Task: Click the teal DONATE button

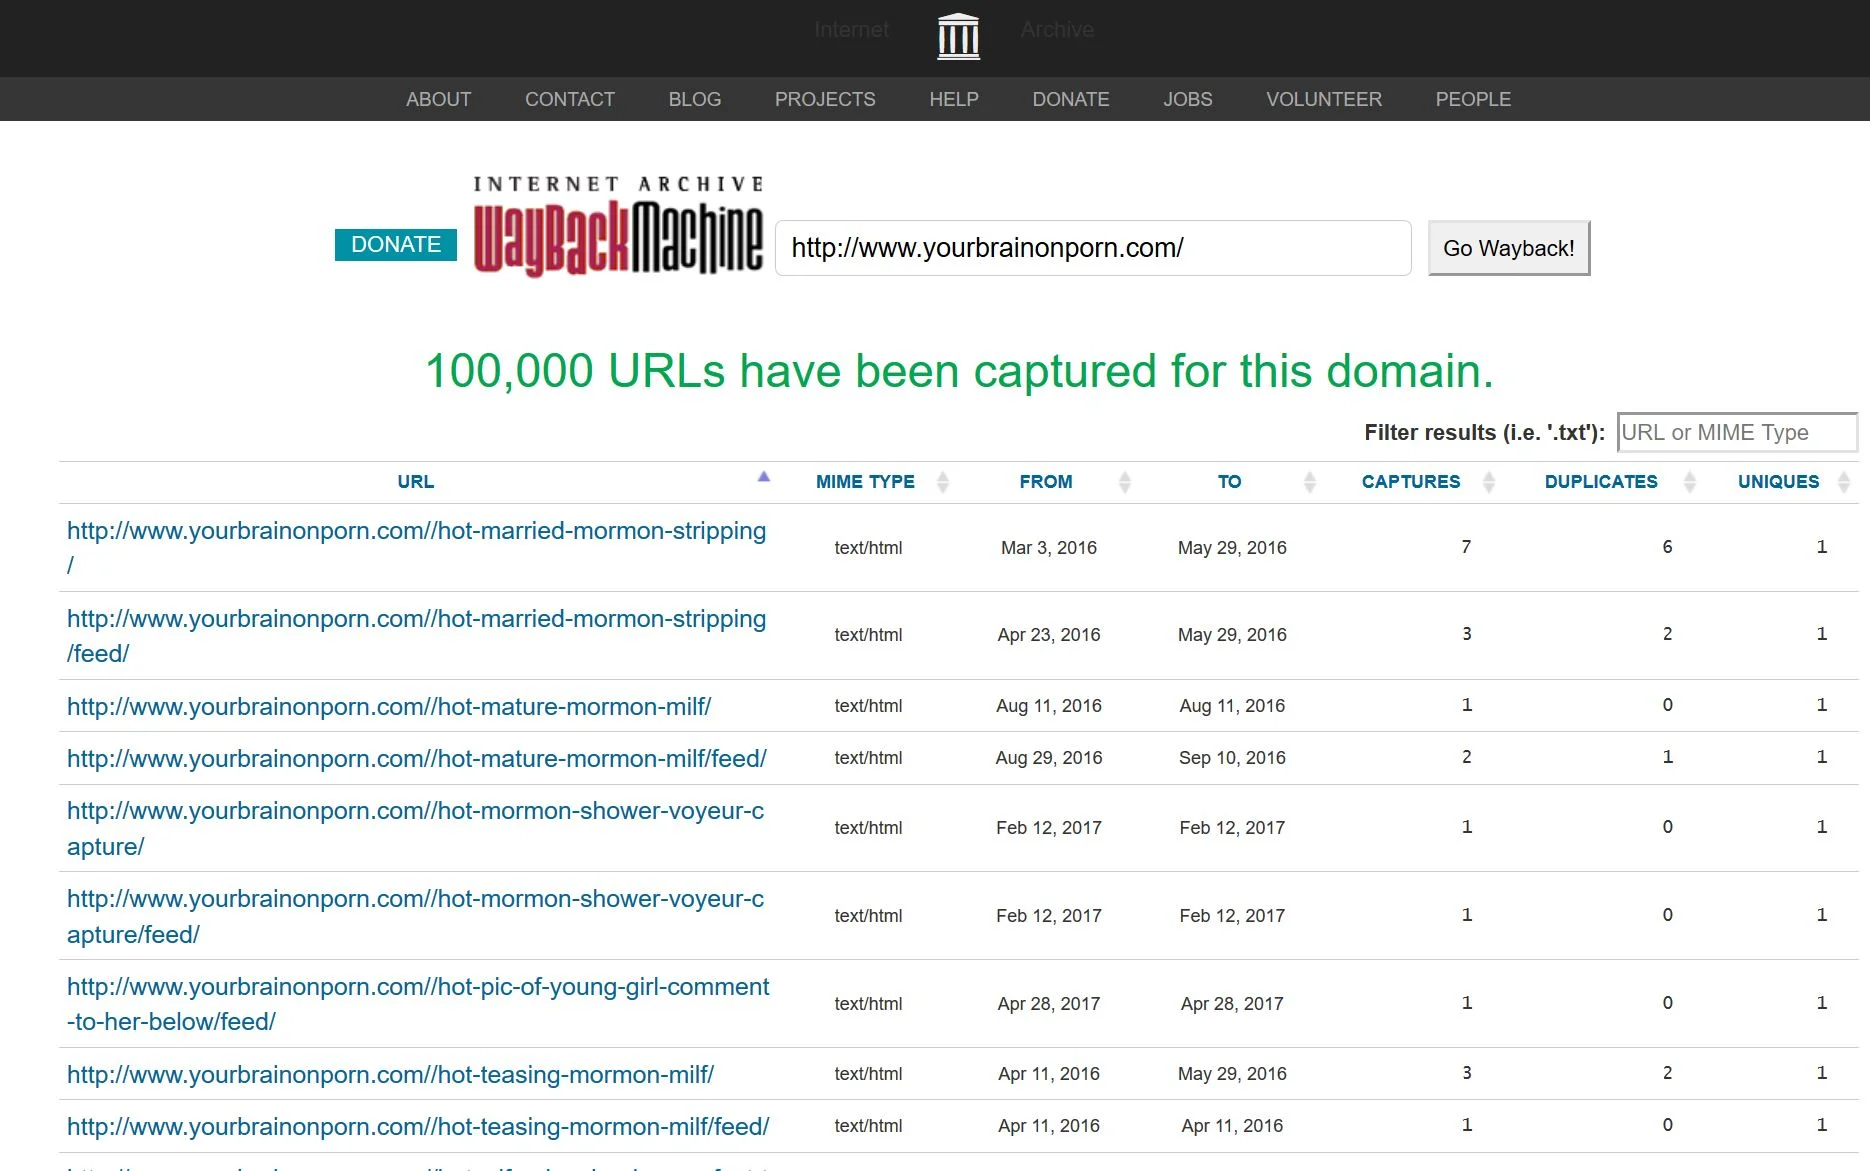Action: tap(395, 245)
